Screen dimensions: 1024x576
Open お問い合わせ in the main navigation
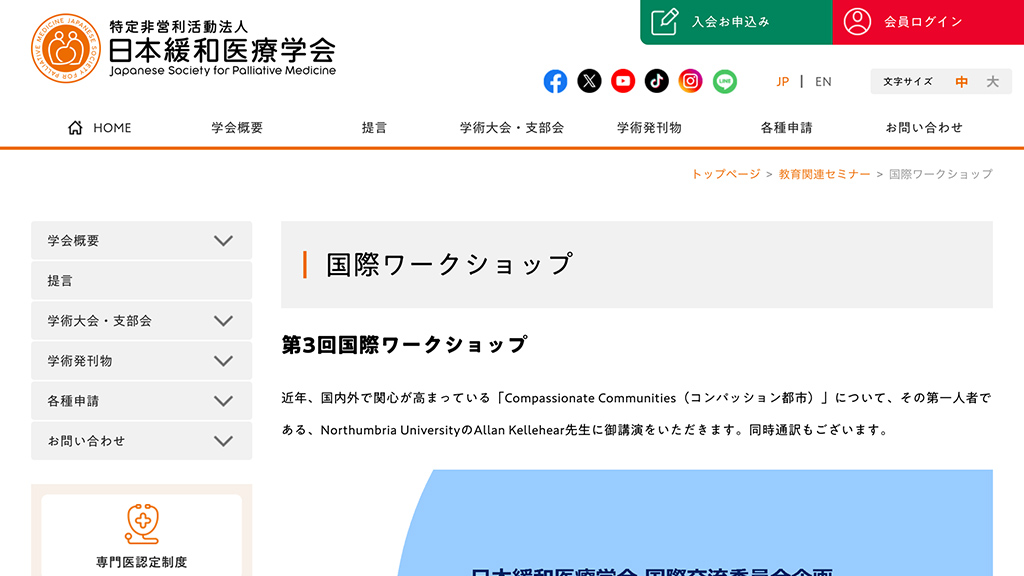924,127
